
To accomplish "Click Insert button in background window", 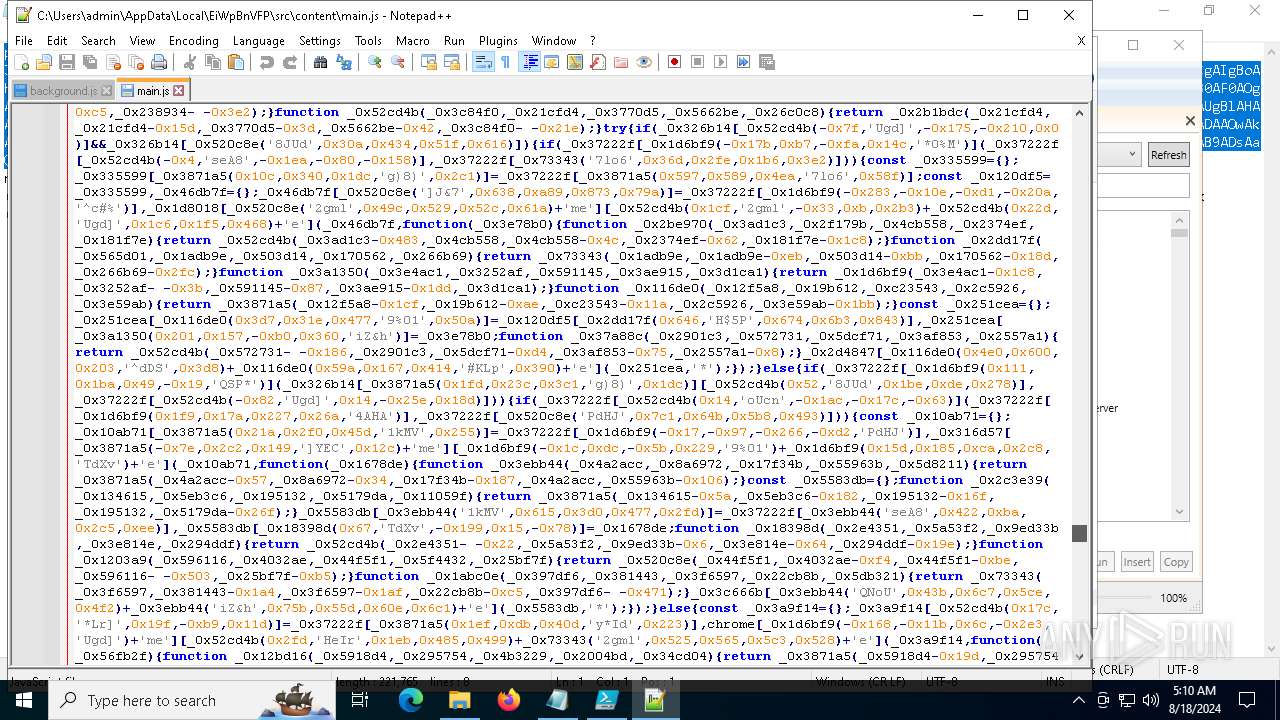I will coord(1137,562).
